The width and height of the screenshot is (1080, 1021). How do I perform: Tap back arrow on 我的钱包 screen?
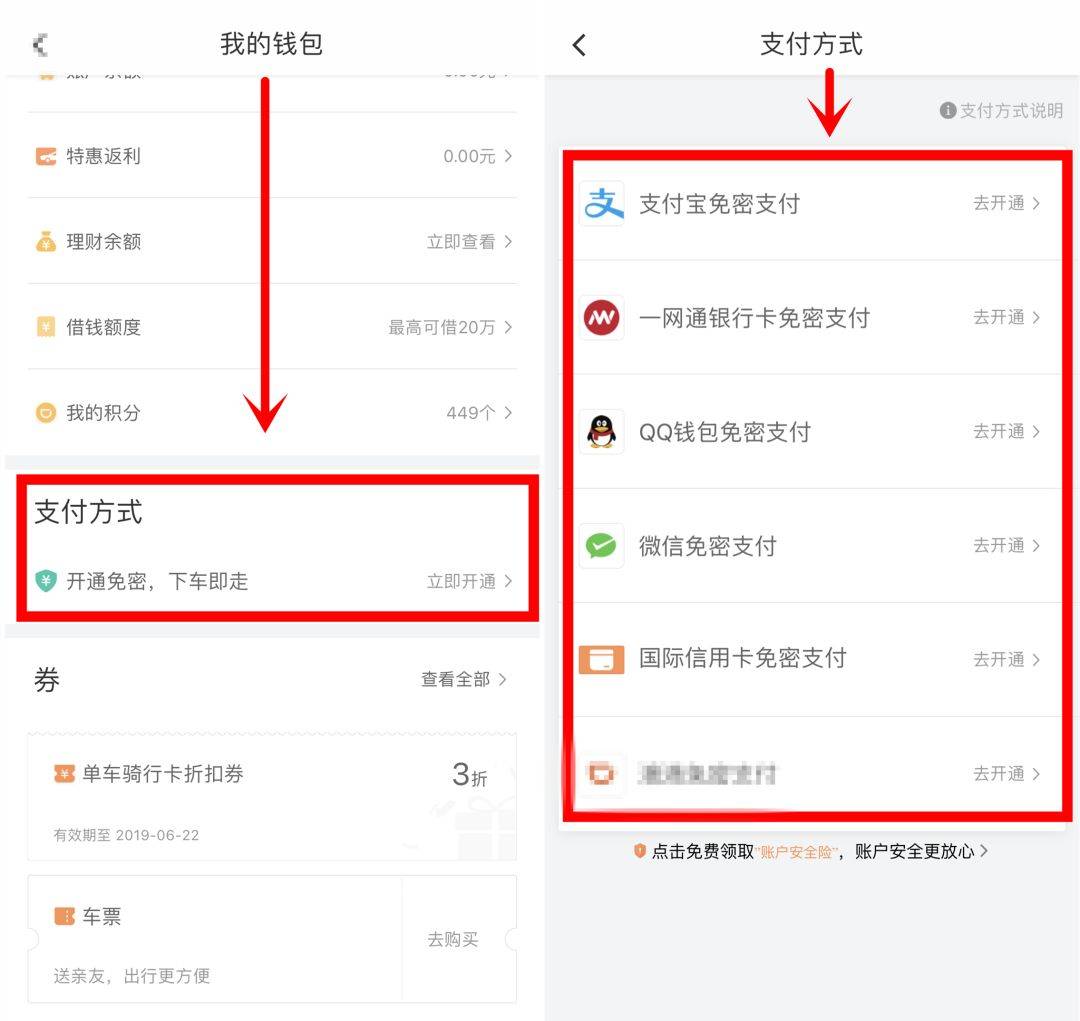(x=40, y=45)
